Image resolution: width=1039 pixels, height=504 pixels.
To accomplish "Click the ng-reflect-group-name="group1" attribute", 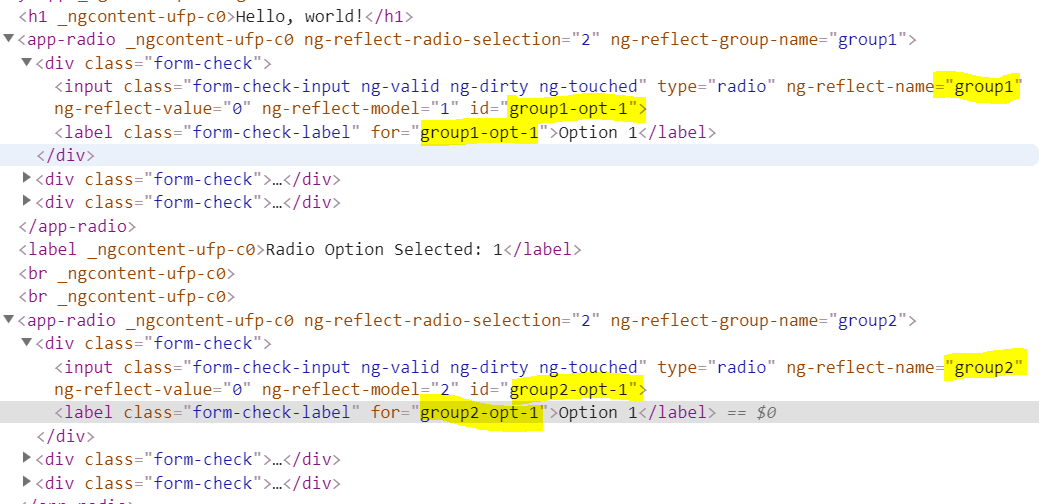I will [x=759, y=40].
